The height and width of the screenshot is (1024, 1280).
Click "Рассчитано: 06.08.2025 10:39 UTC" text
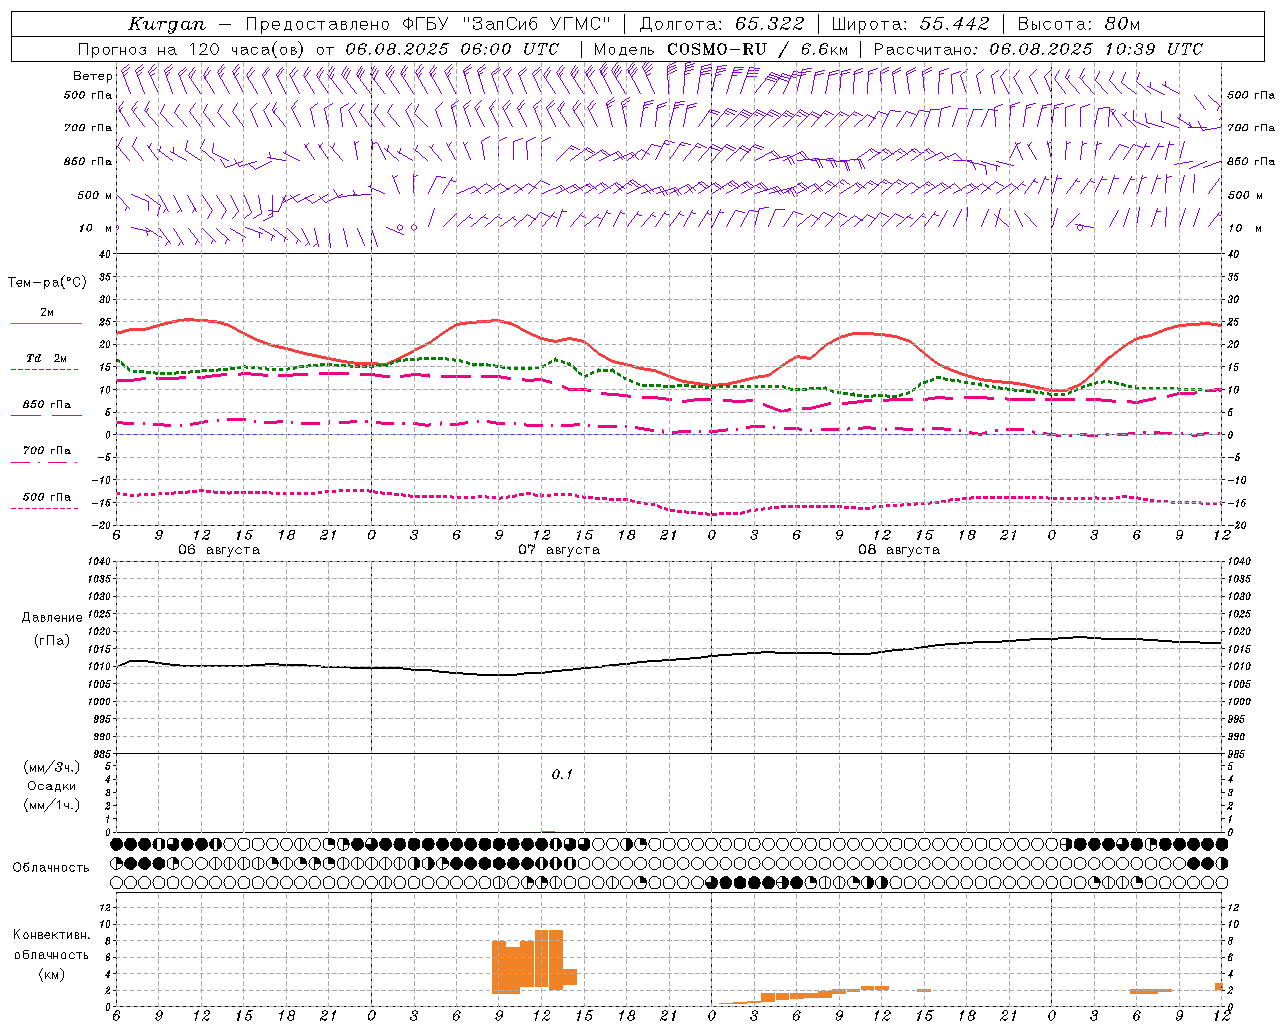[x=1038, y=49]
